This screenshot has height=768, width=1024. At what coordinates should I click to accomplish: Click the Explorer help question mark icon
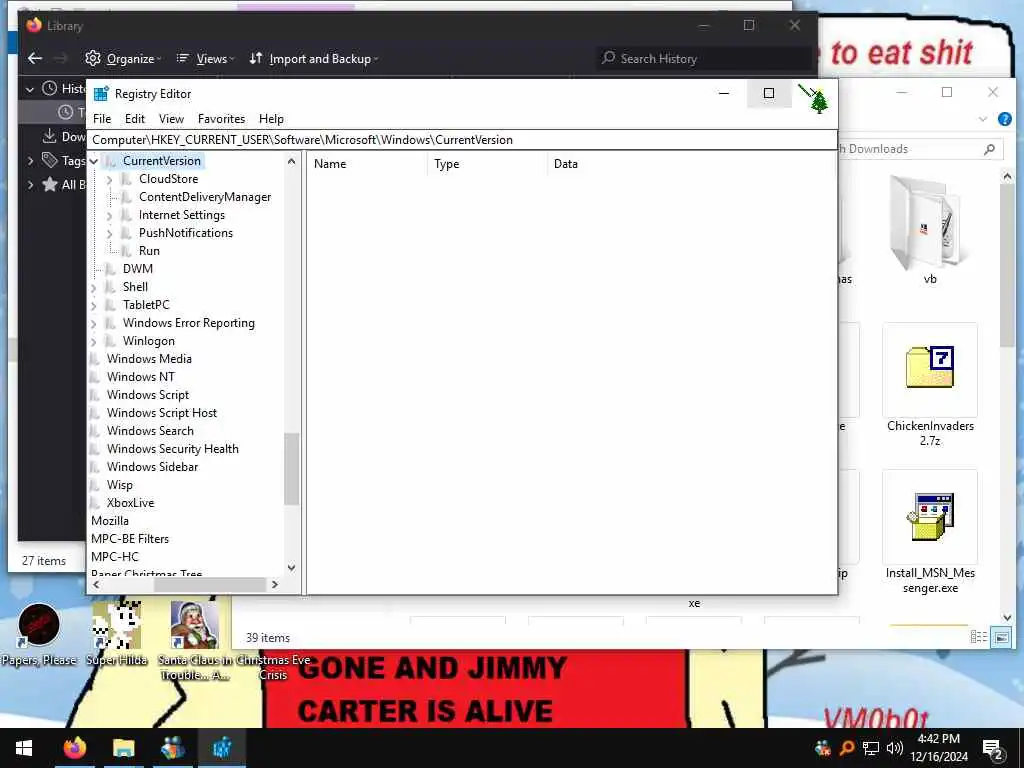[1004, 119]
